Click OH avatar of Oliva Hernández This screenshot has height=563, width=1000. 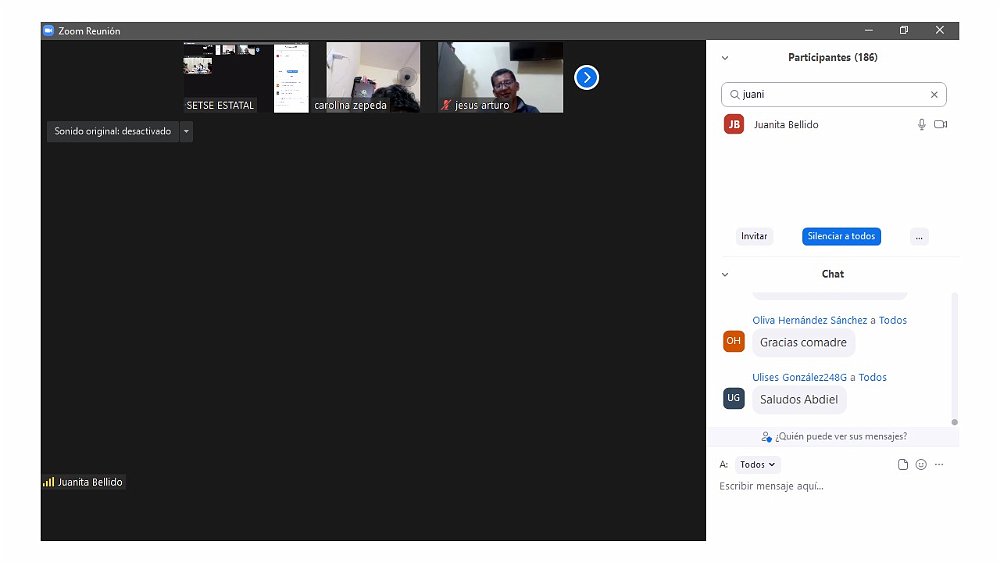pos(734,341)
